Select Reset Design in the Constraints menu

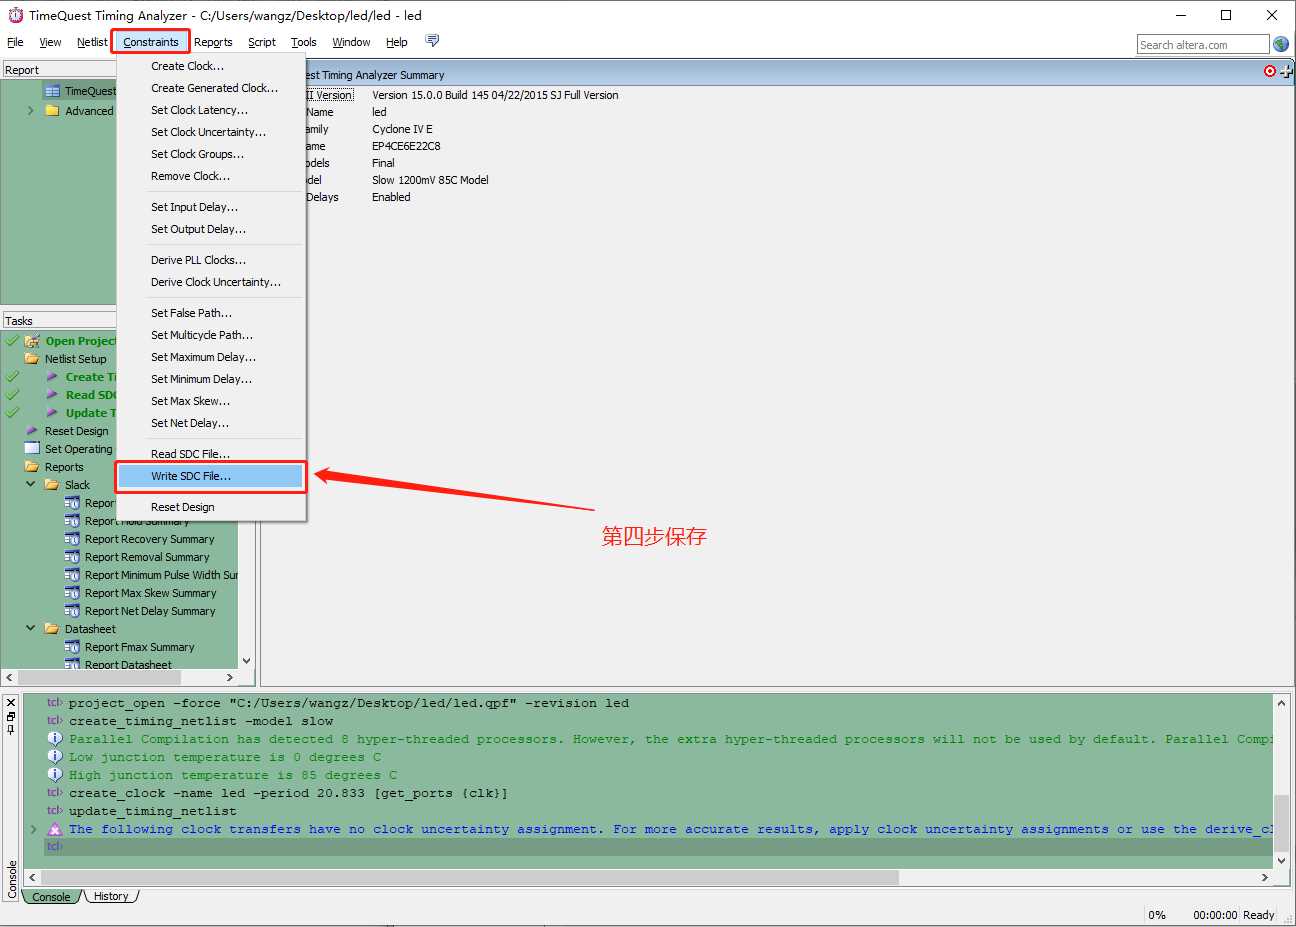point(211,507)
